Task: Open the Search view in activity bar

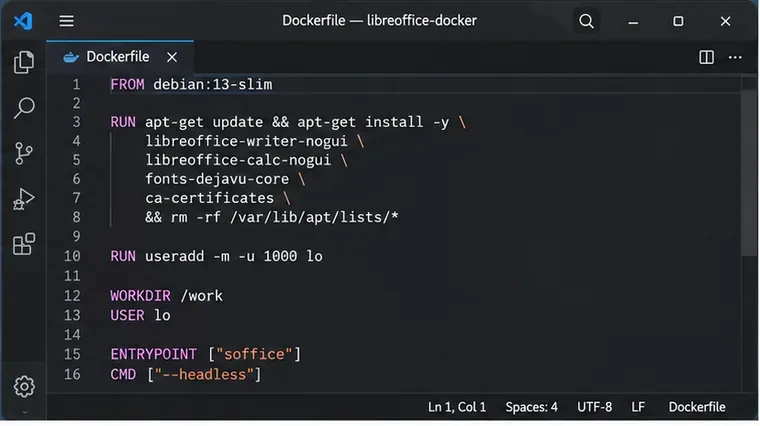Action: point(24,108)
